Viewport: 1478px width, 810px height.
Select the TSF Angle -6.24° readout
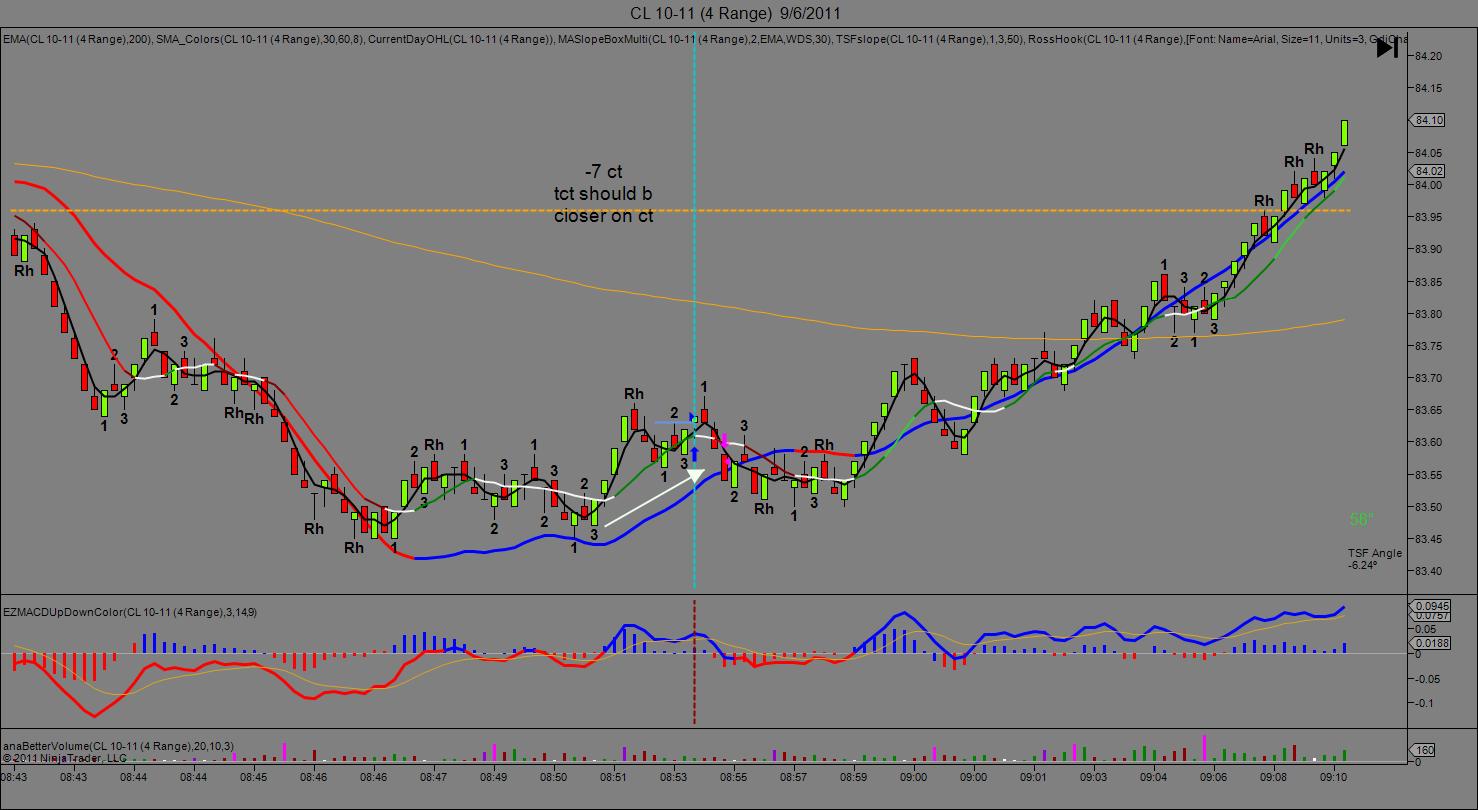pyautogui.click(x=1374, y=559)
